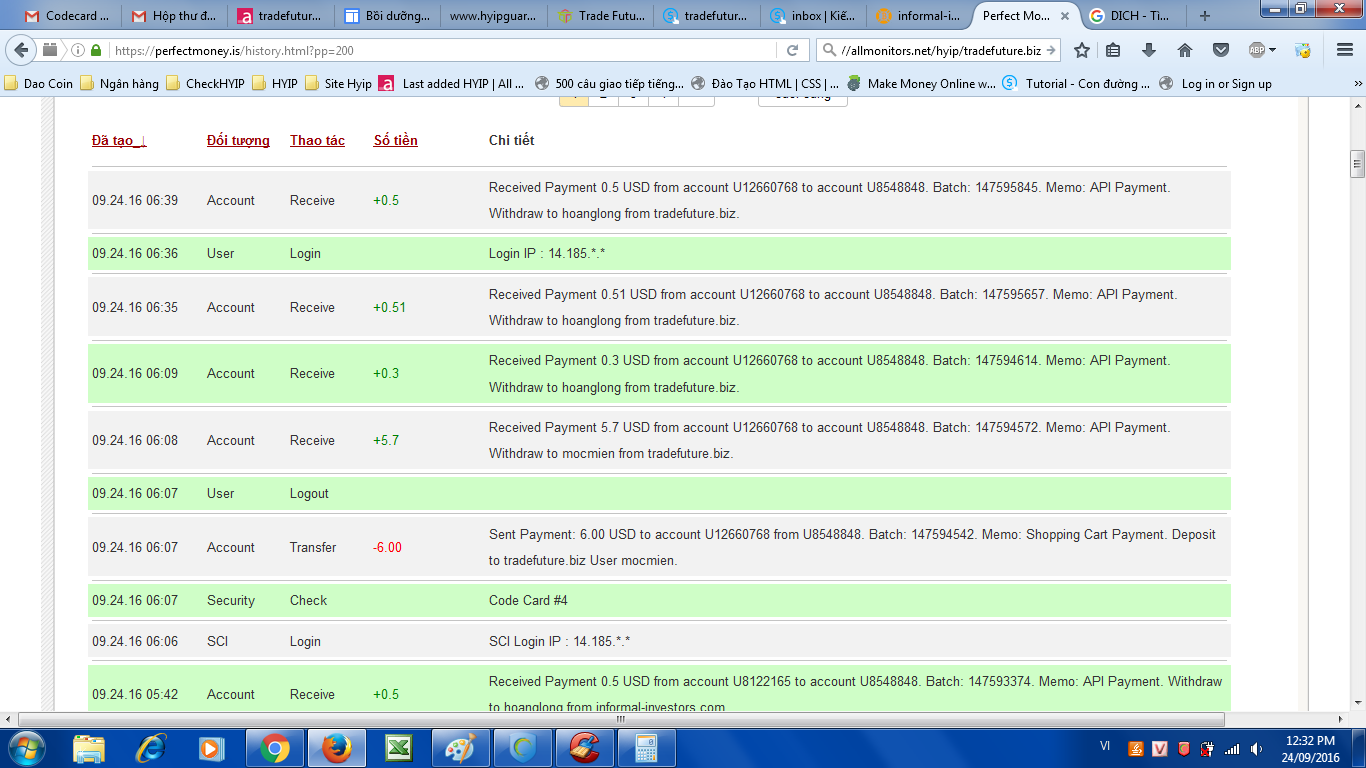Reload the page with the refresh icon
The height and width of the screenshot is (768, 1366).
click(792, 50)
